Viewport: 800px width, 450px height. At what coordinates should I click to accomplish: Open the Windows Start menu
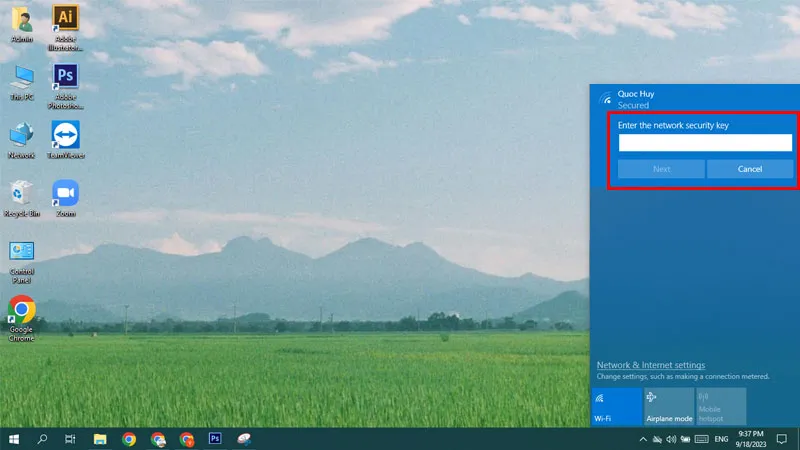pos(14,439)
